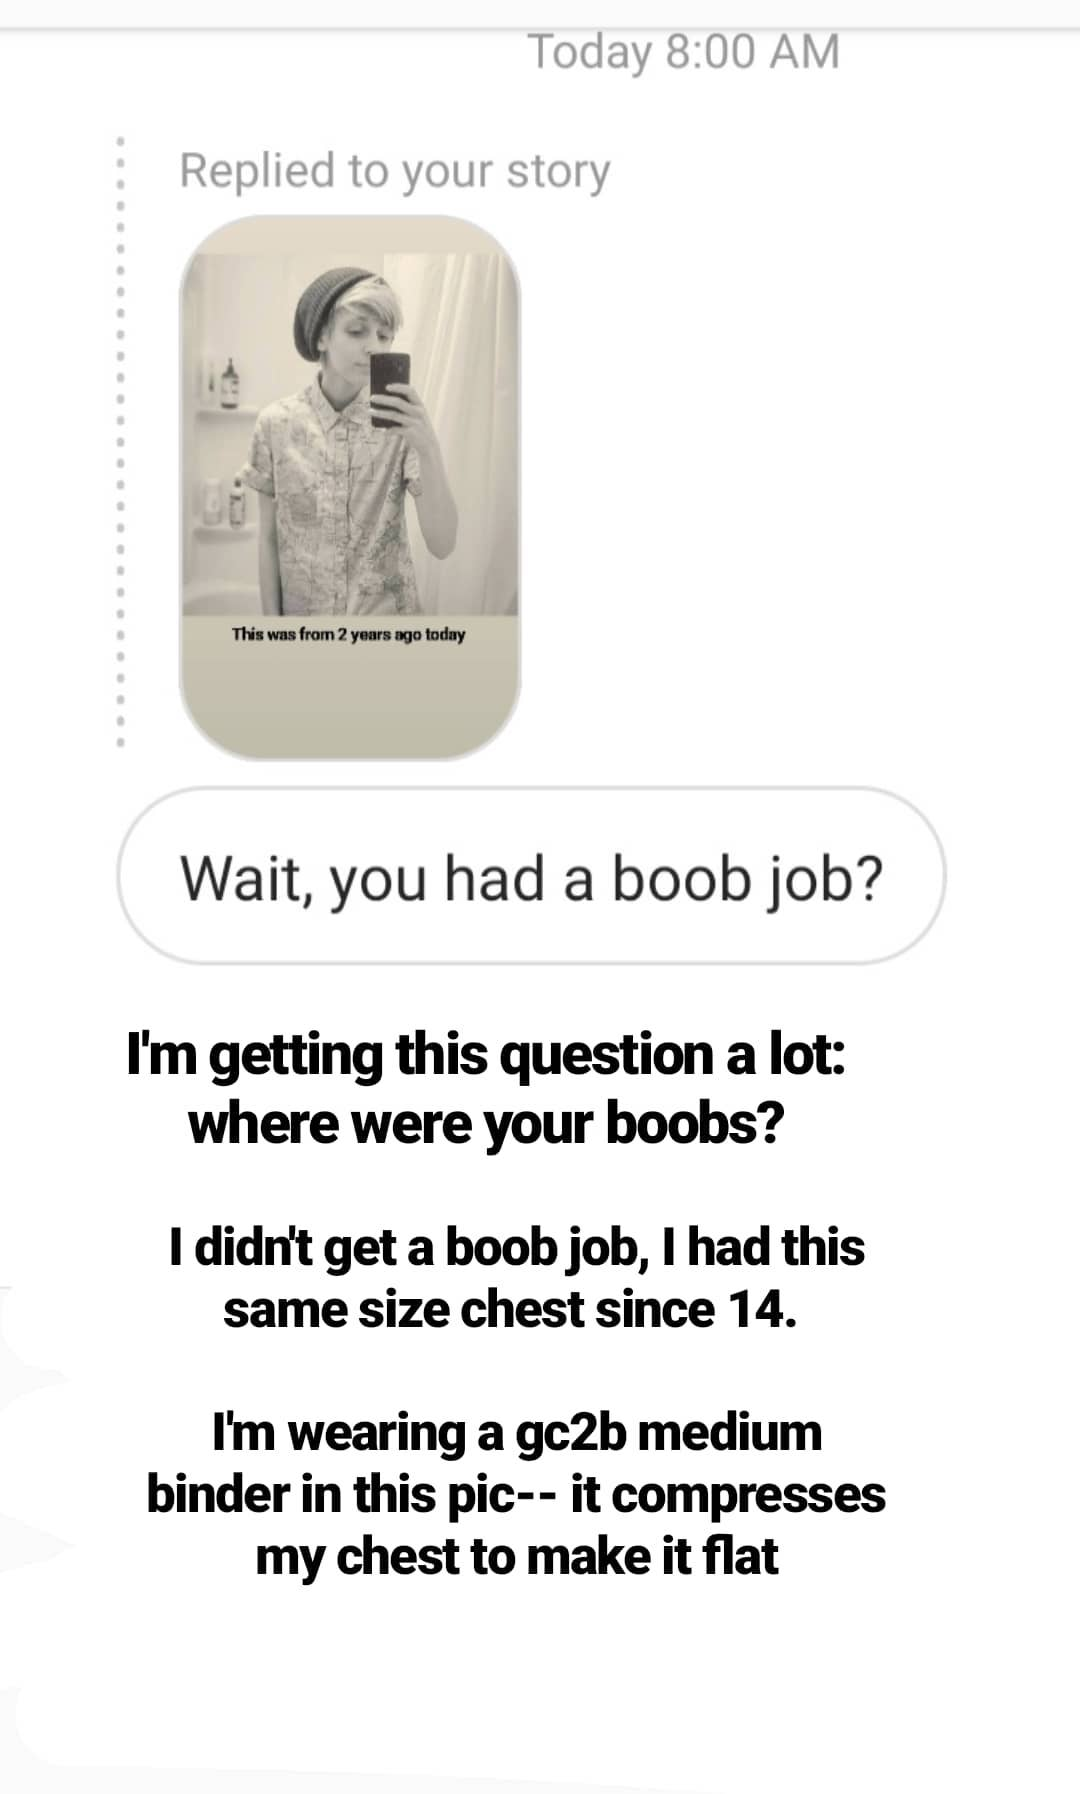Tap the thin divider line above the timestamp
The image size is (1080, 1794).
pyautogui.click(x=540, y=30)
